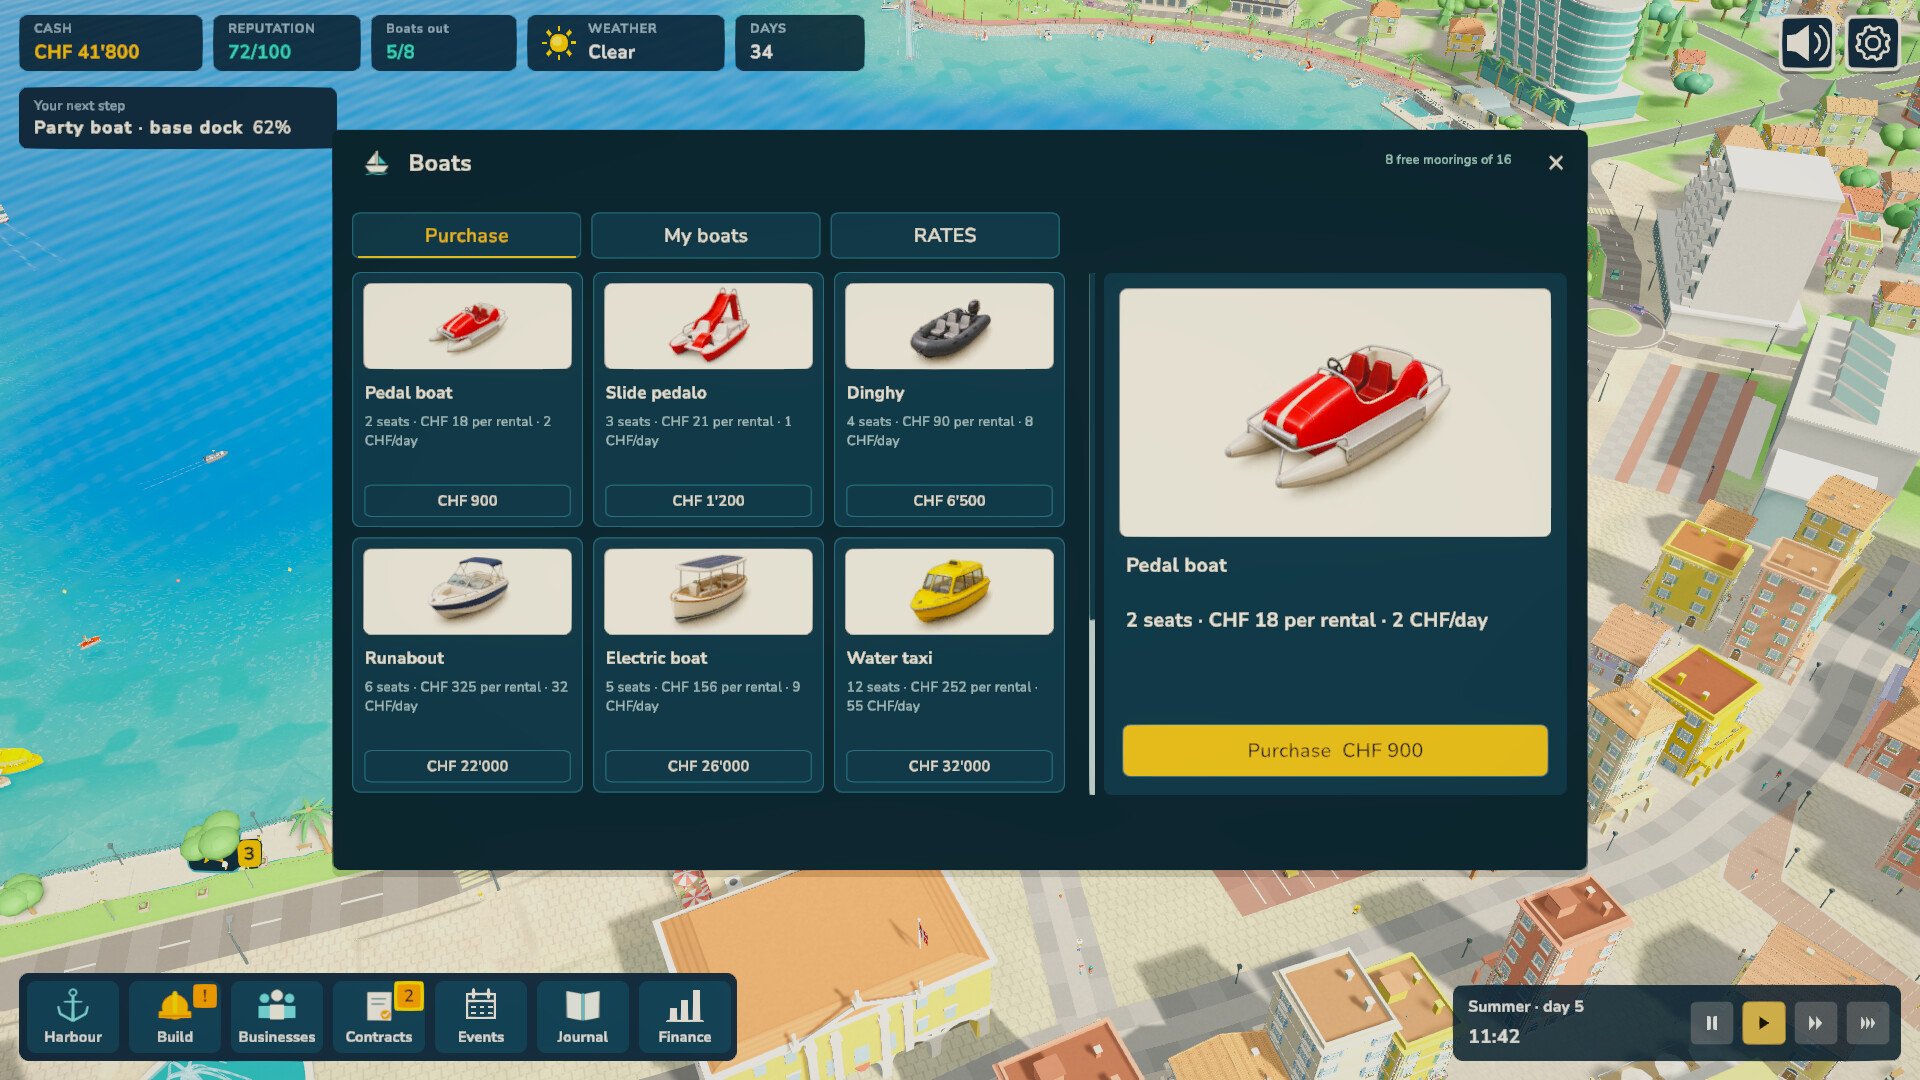Close the Boats dialog
Screen dimensions: 1920x1080
point(1556,163)
